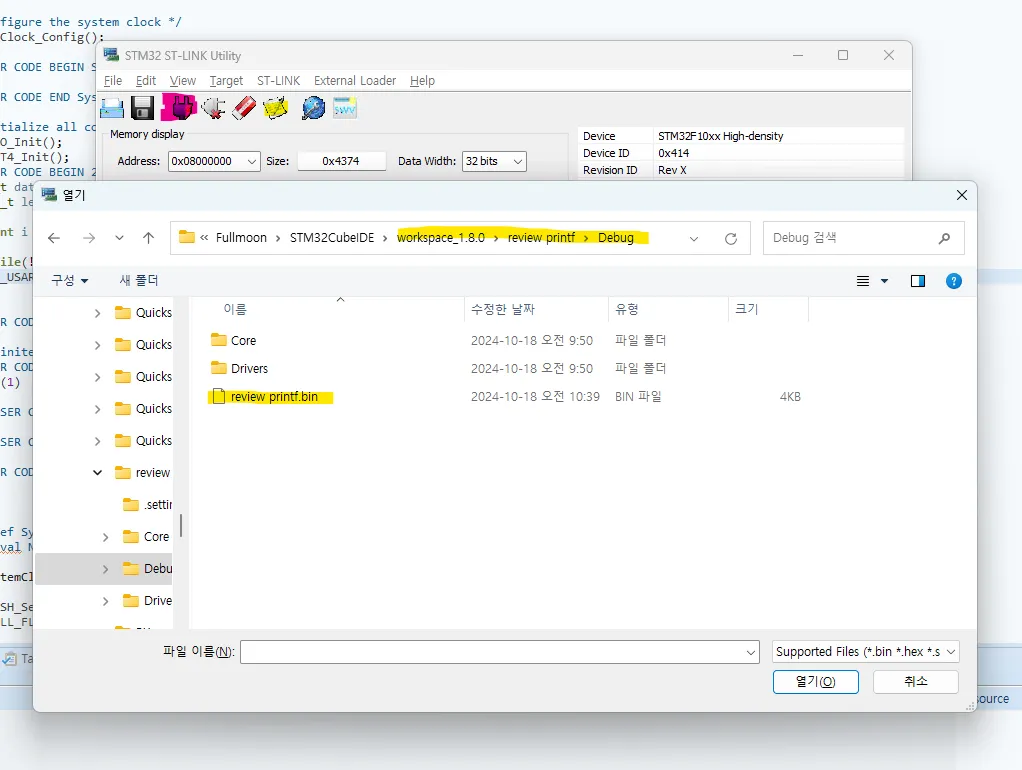Expand the Core folder in the navigation tree
1022x770 pixels.
pyautogui.click(x=106, y=537)
